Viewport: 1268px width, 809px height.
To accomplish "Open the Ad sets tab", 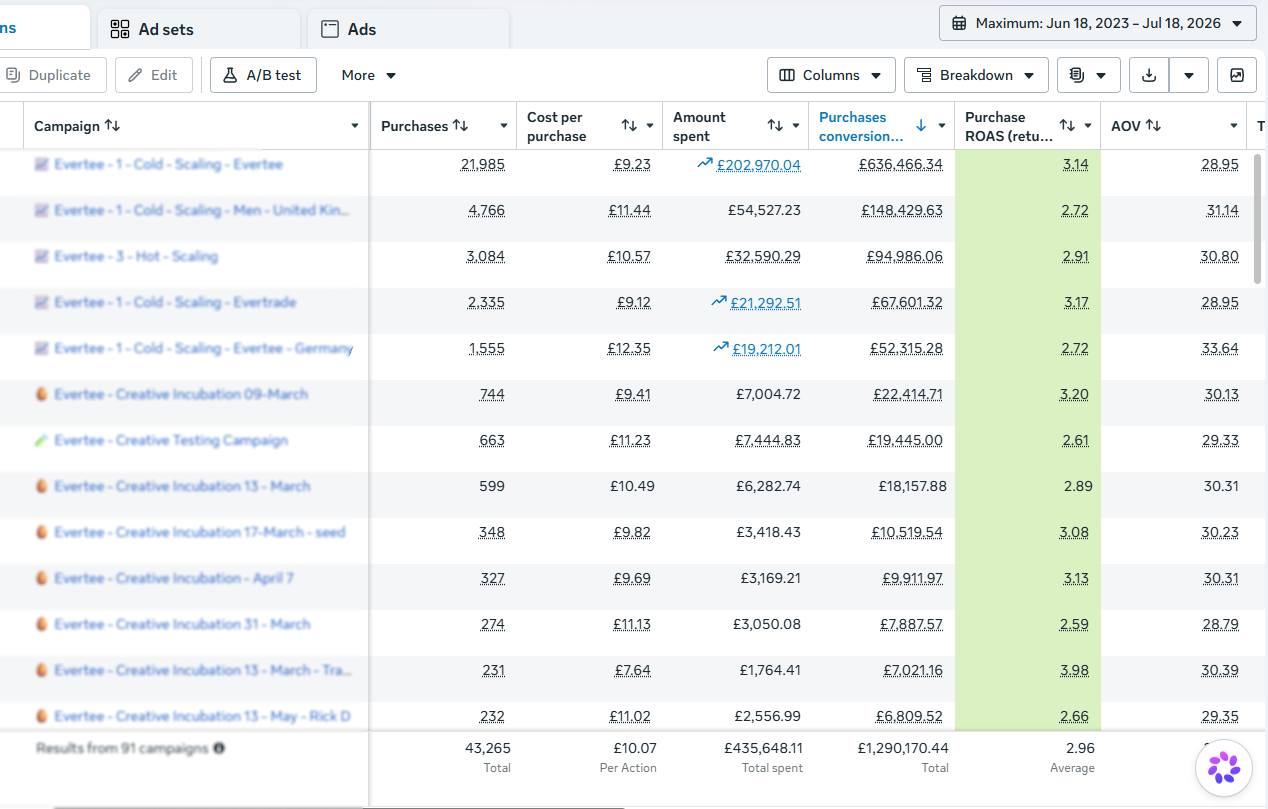I will tap(199, 29).
